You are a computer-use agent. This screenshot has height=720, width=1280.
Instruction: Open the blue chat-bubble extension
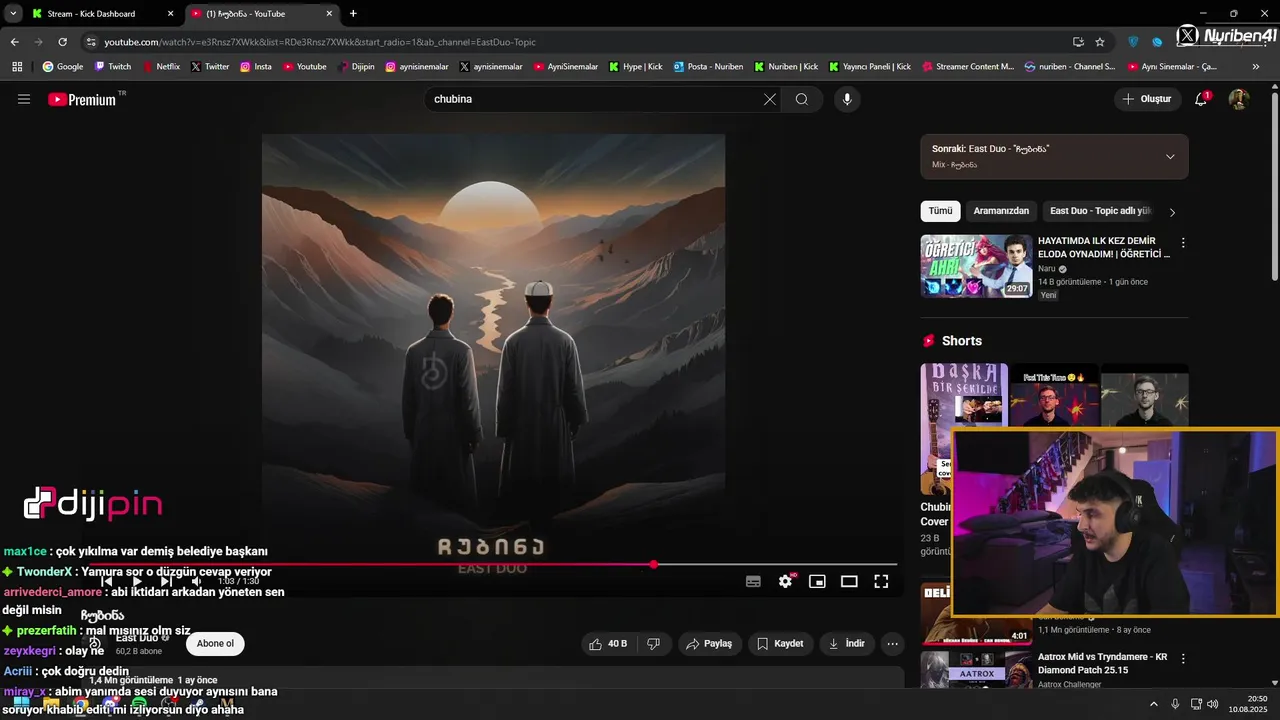click(1157, 42)
